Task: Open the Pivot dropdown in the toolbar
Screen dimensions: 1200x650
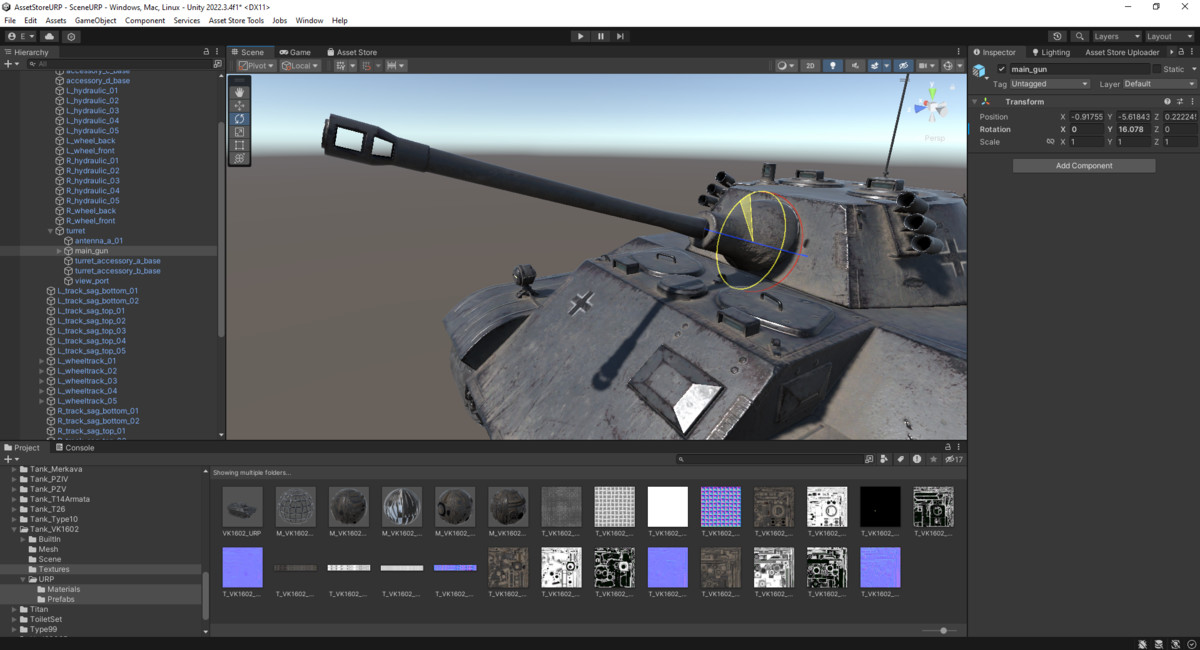Action: pos(255,65)
